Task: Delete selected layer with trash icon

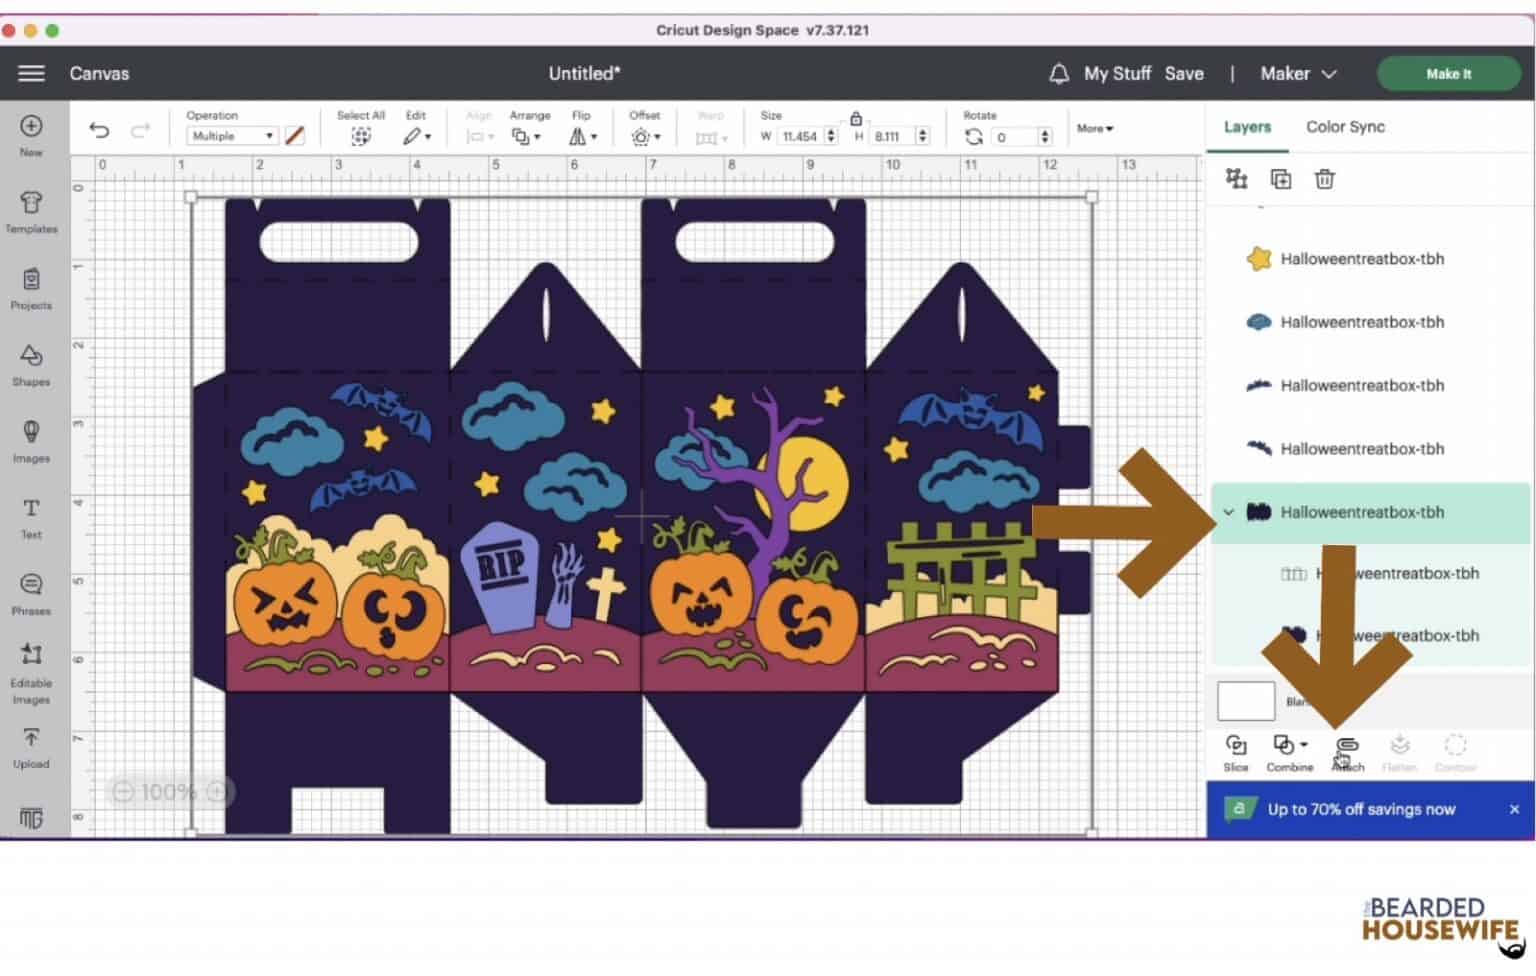Action: click(1324, 179)
